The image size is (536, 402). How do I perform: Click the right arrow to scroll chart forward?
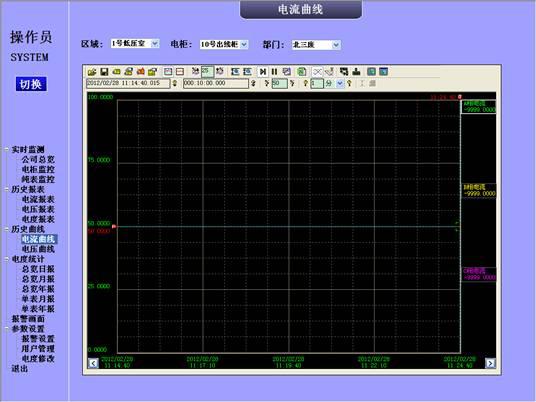[x=490, y=363]
